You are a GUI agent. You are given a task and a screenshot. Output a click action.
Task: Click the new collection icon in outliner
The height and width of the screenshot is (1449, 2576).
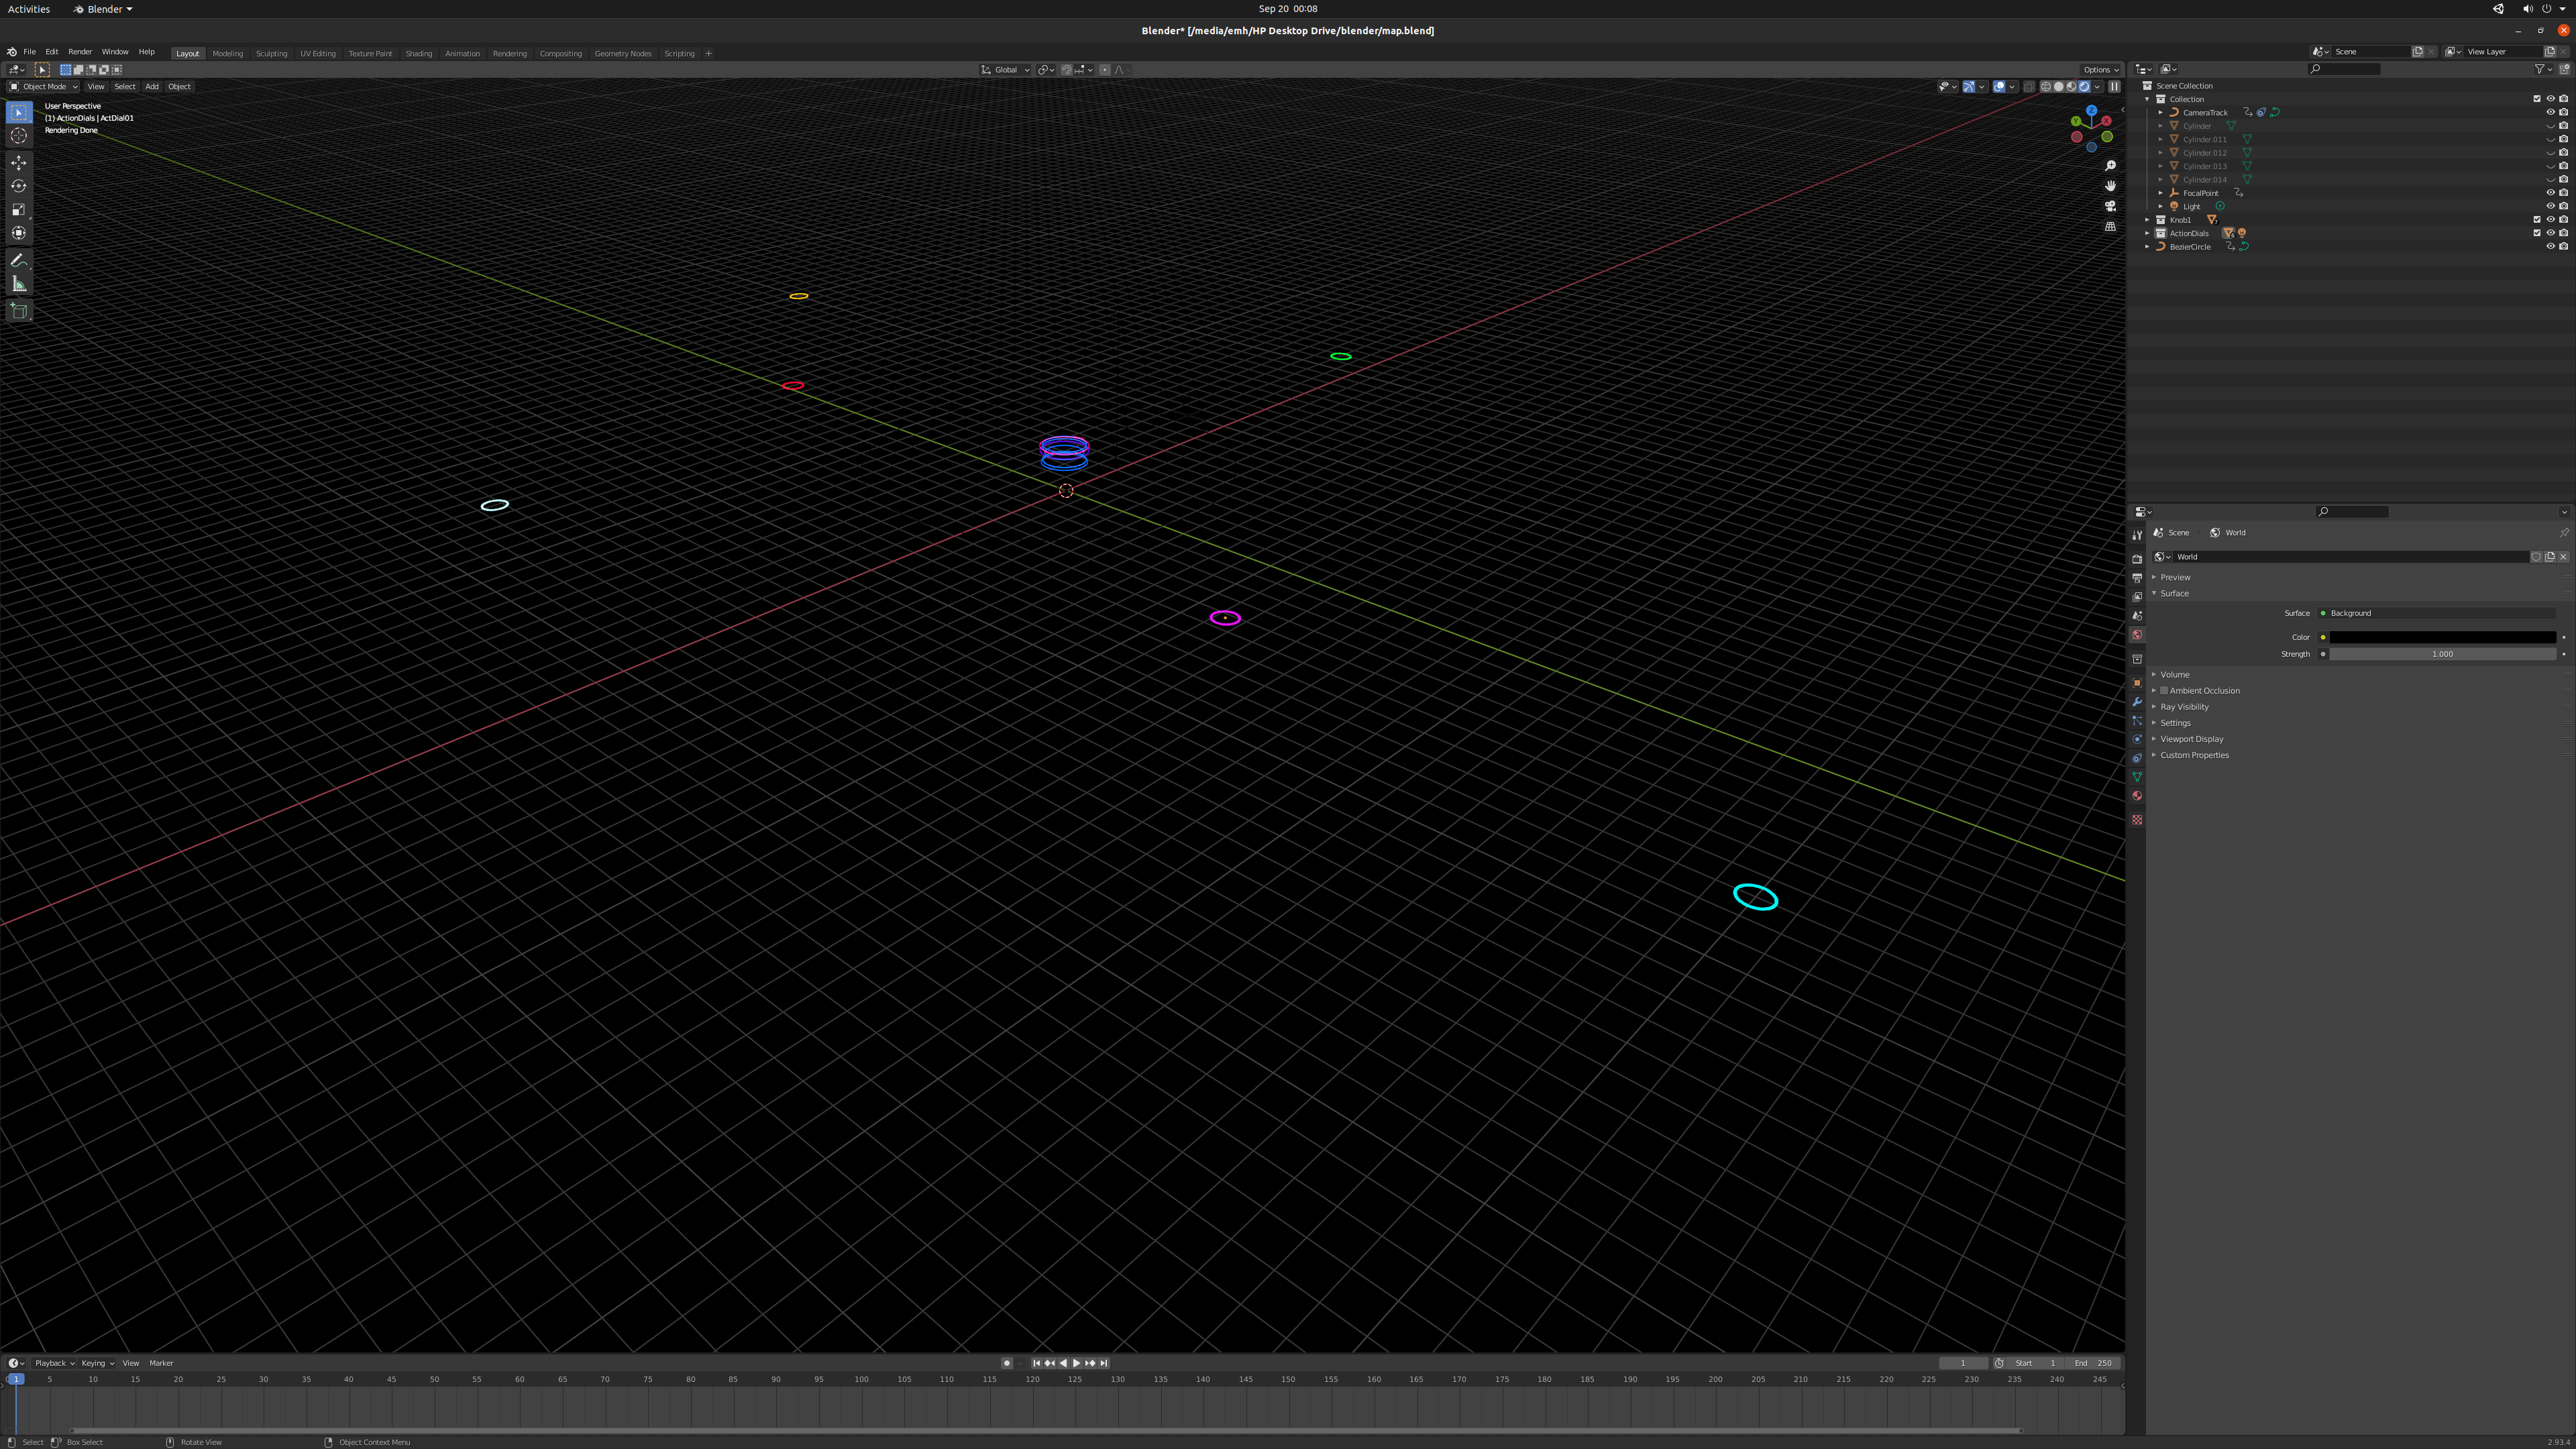2564,69
